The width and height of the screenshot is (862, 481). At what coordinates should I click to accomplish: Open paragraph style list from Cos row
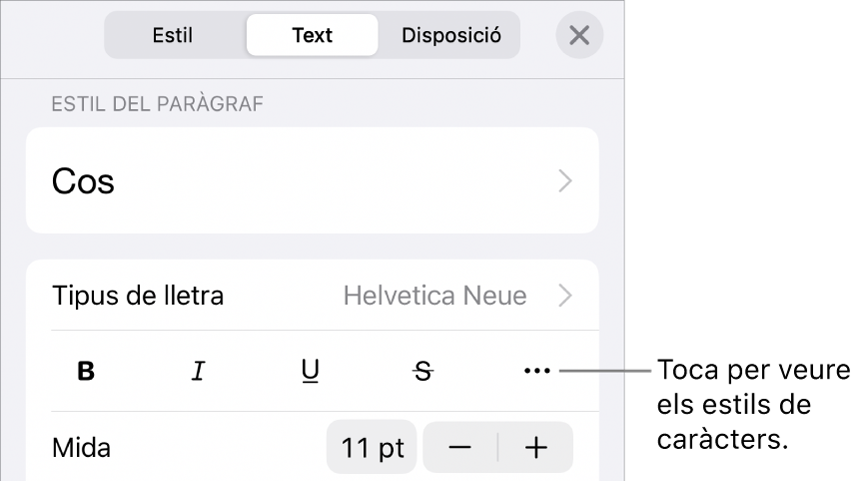(312, 181)
